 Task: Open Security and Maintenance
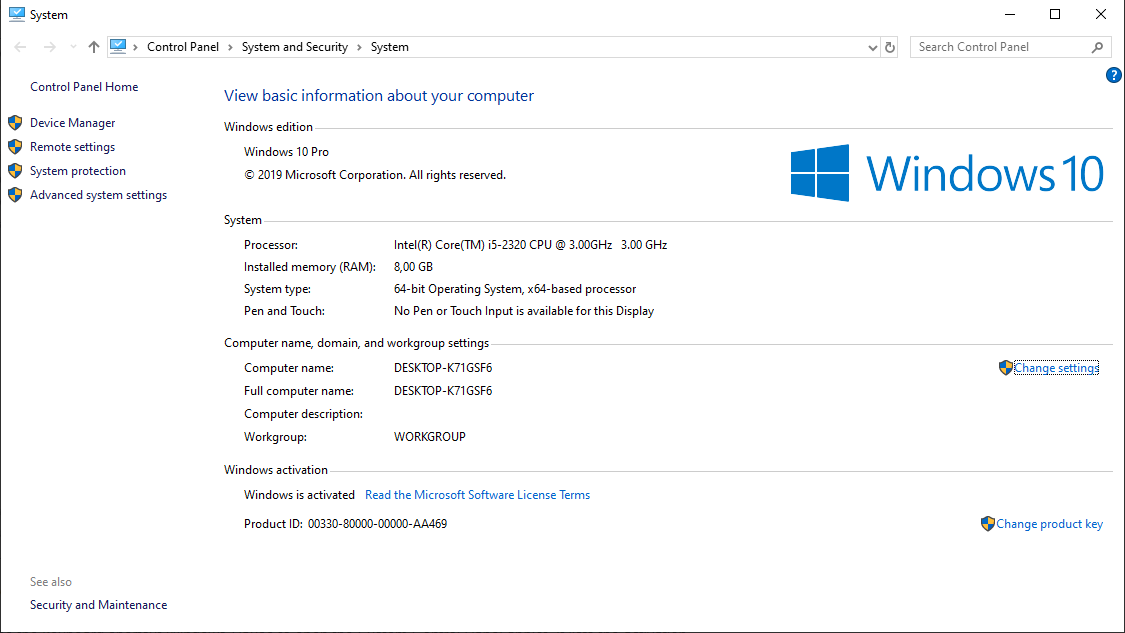coord(98,604)
